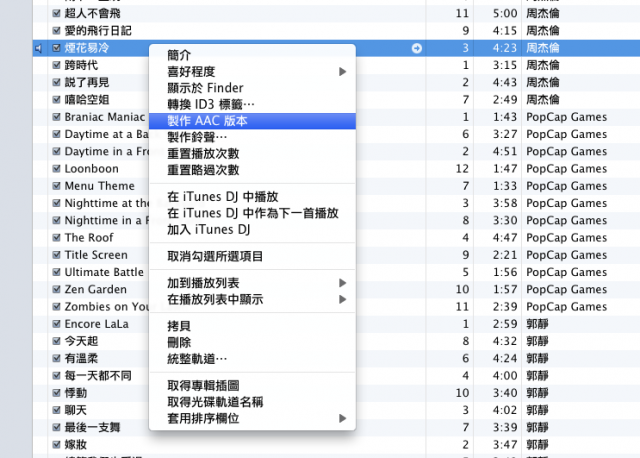Click artist 周杰倫 in 愛的飛行日記 row
This screenshot has width=640, height=458.
click(542, 31)
